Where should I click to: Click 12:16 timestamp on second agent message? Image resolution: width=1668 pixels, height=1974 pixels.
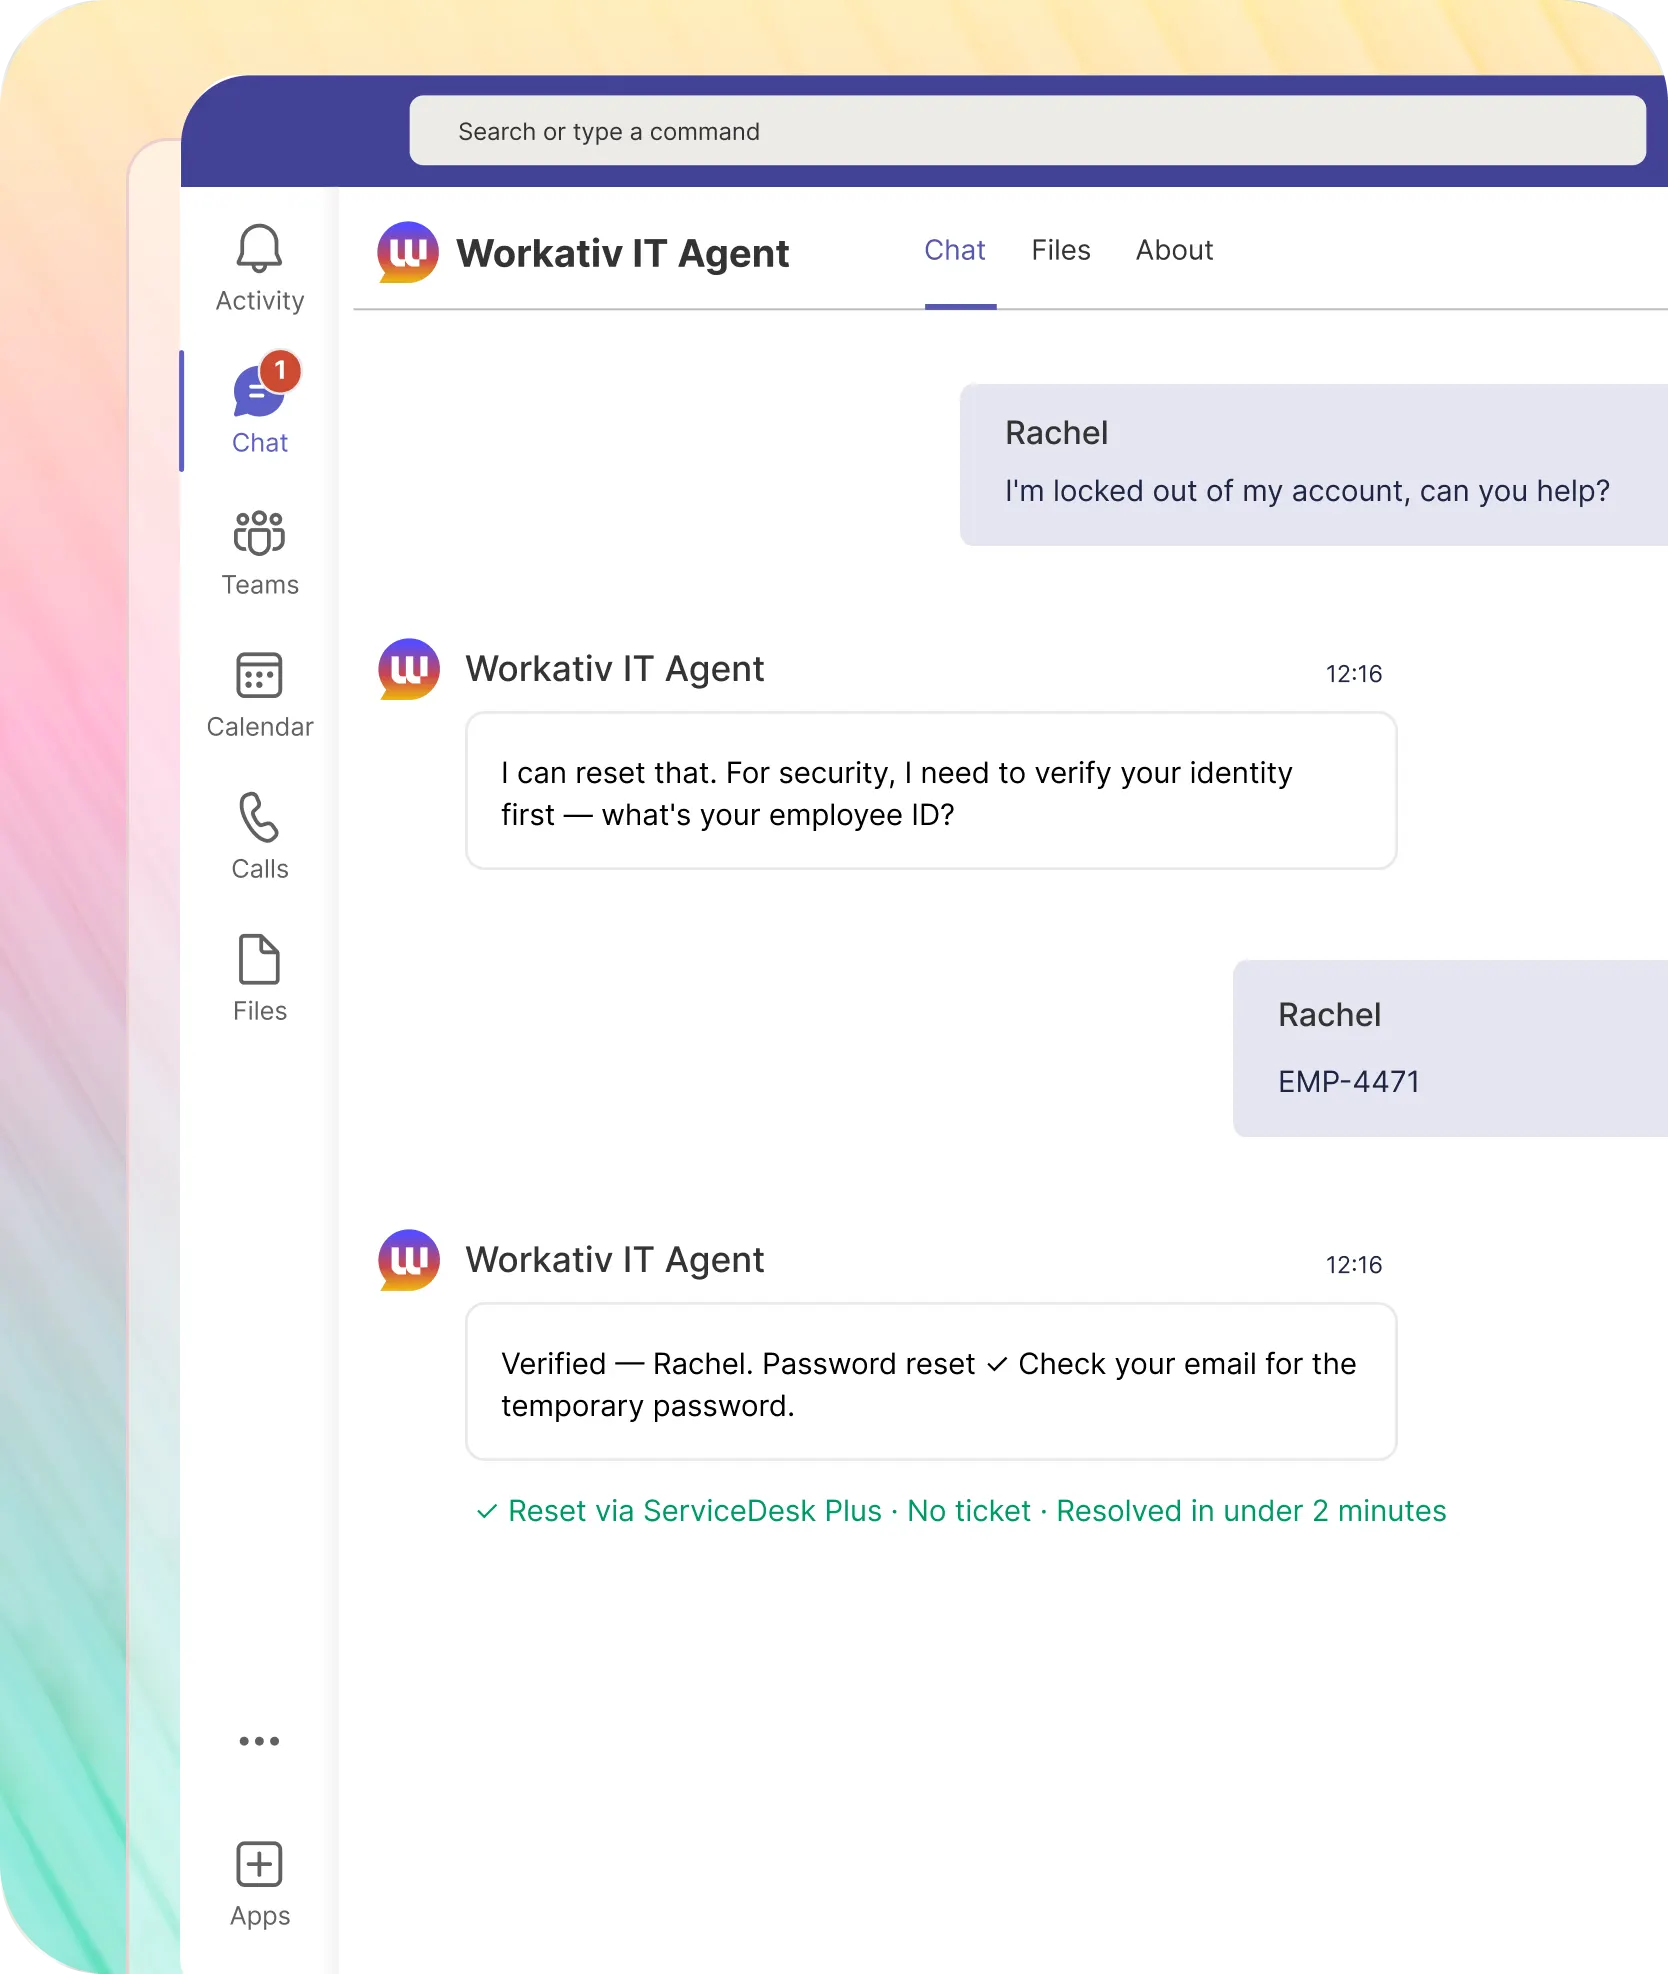[x=1354, y=1265]
